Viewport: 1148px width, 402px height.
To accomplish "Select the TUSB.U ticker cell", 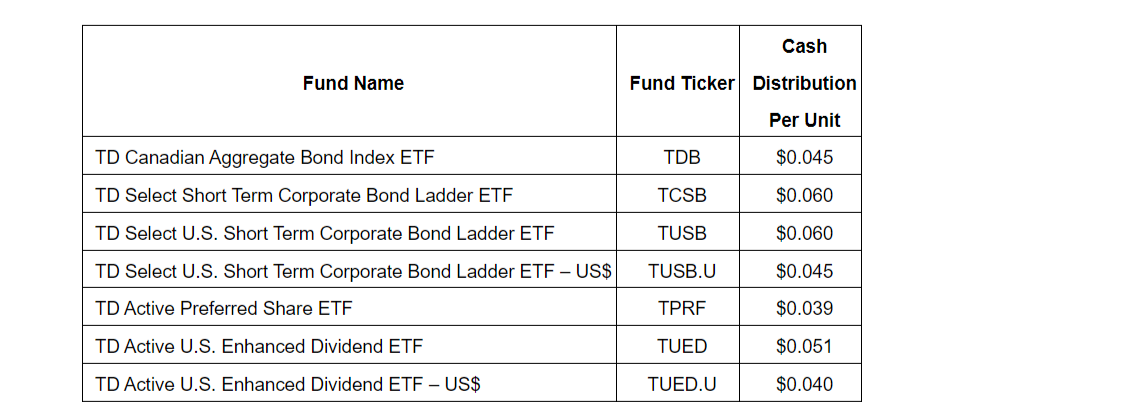I will tap(682, 271).
